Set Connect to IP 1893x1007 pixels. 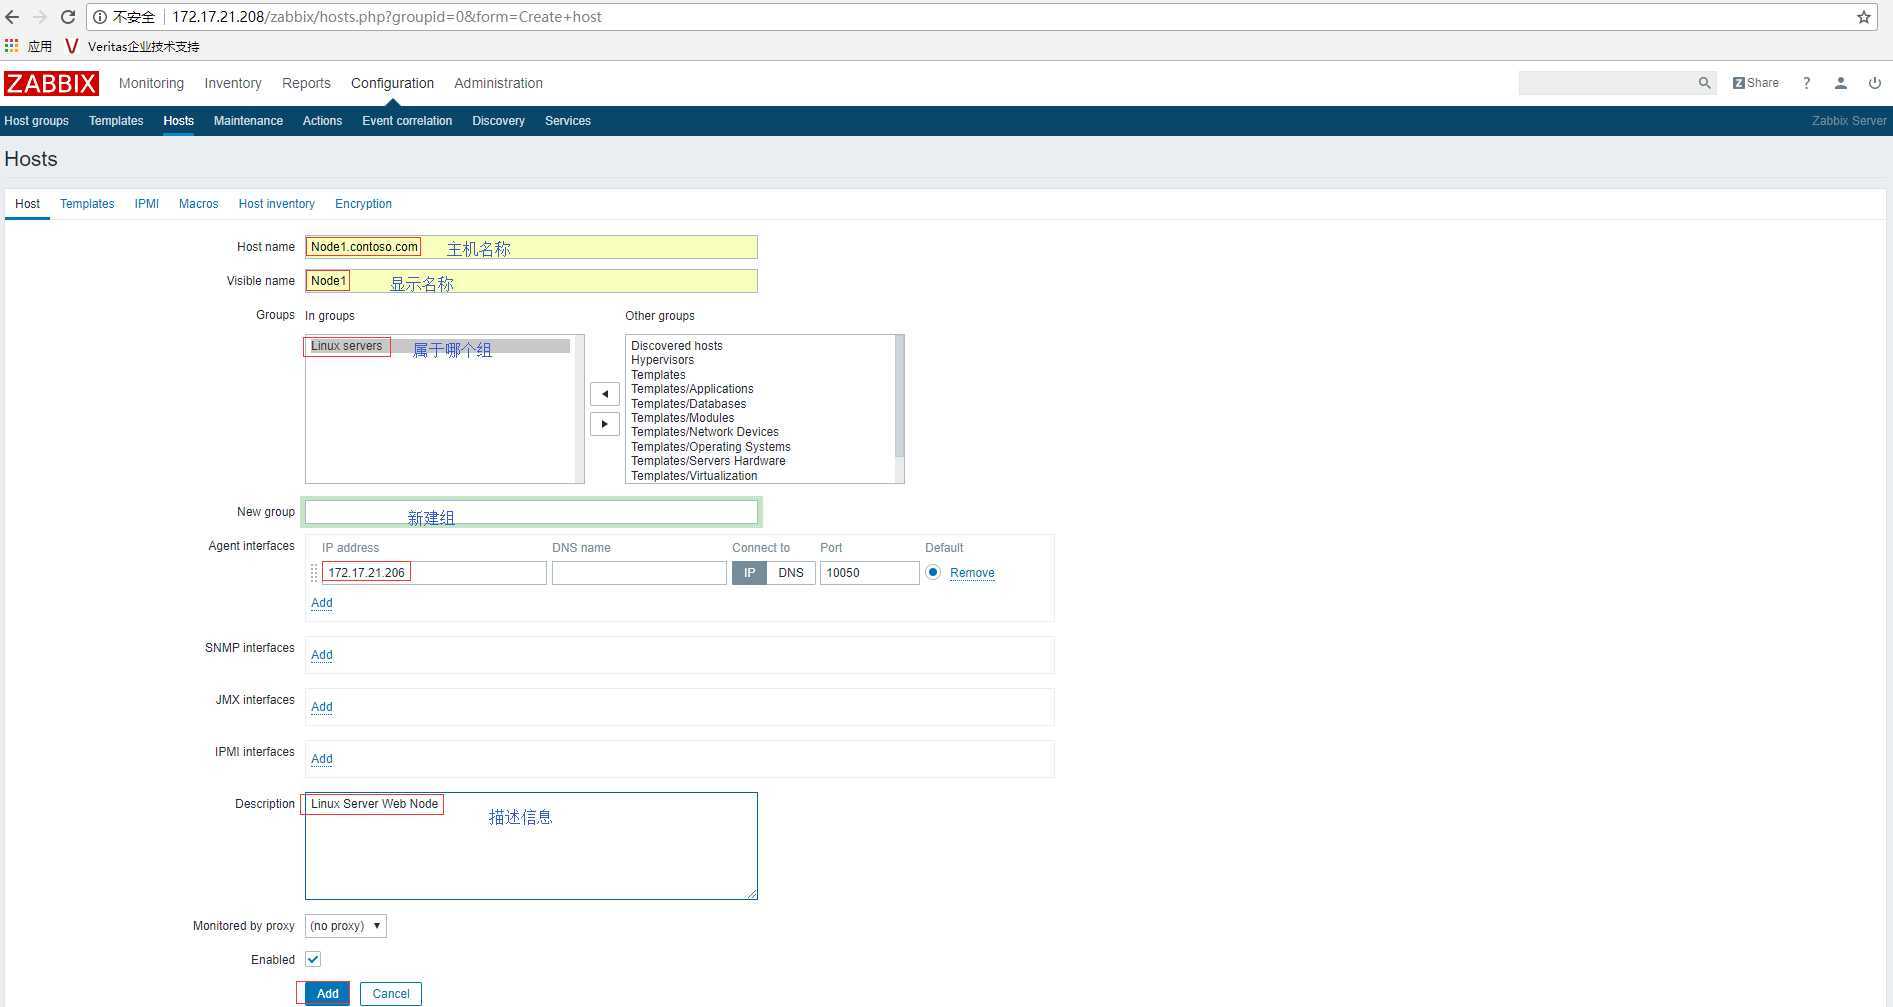pyautogui.click(x=749, y=573)
